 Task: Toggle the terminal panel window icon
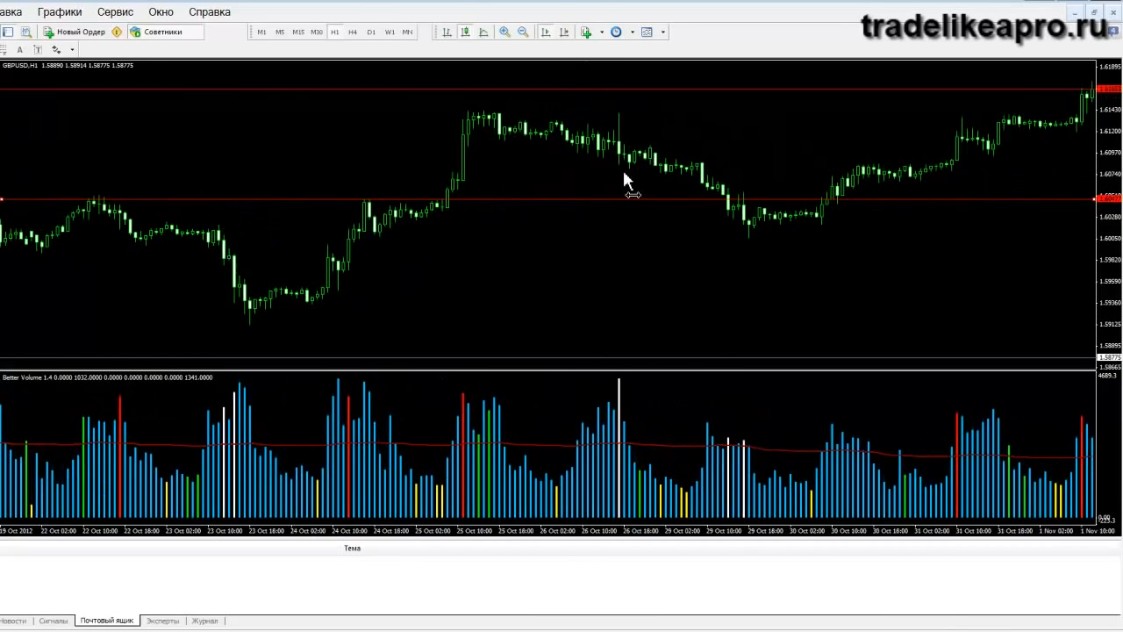[x=8, y=32]
